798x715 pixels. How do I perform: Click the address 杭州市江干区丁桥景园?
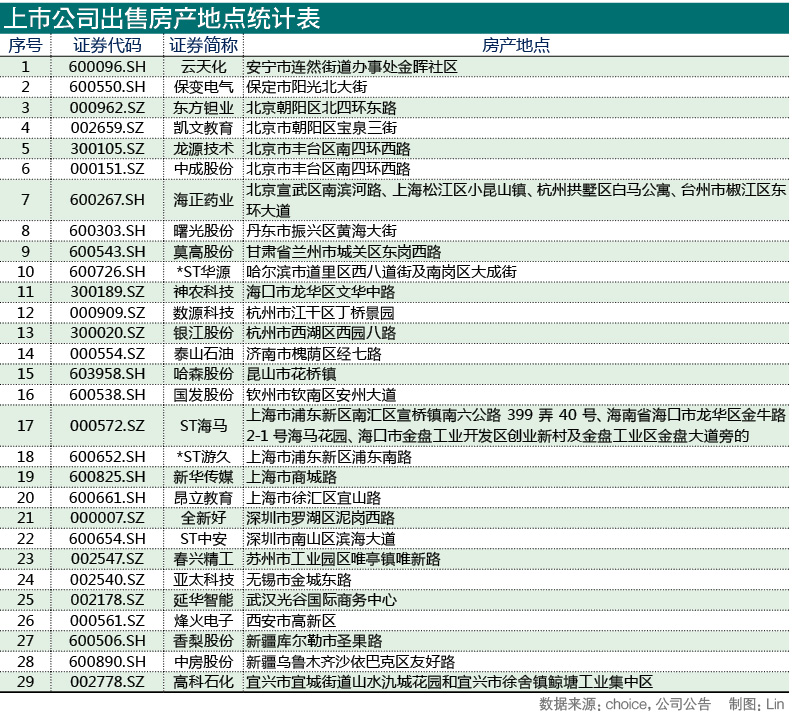click(x=321, y=313)
